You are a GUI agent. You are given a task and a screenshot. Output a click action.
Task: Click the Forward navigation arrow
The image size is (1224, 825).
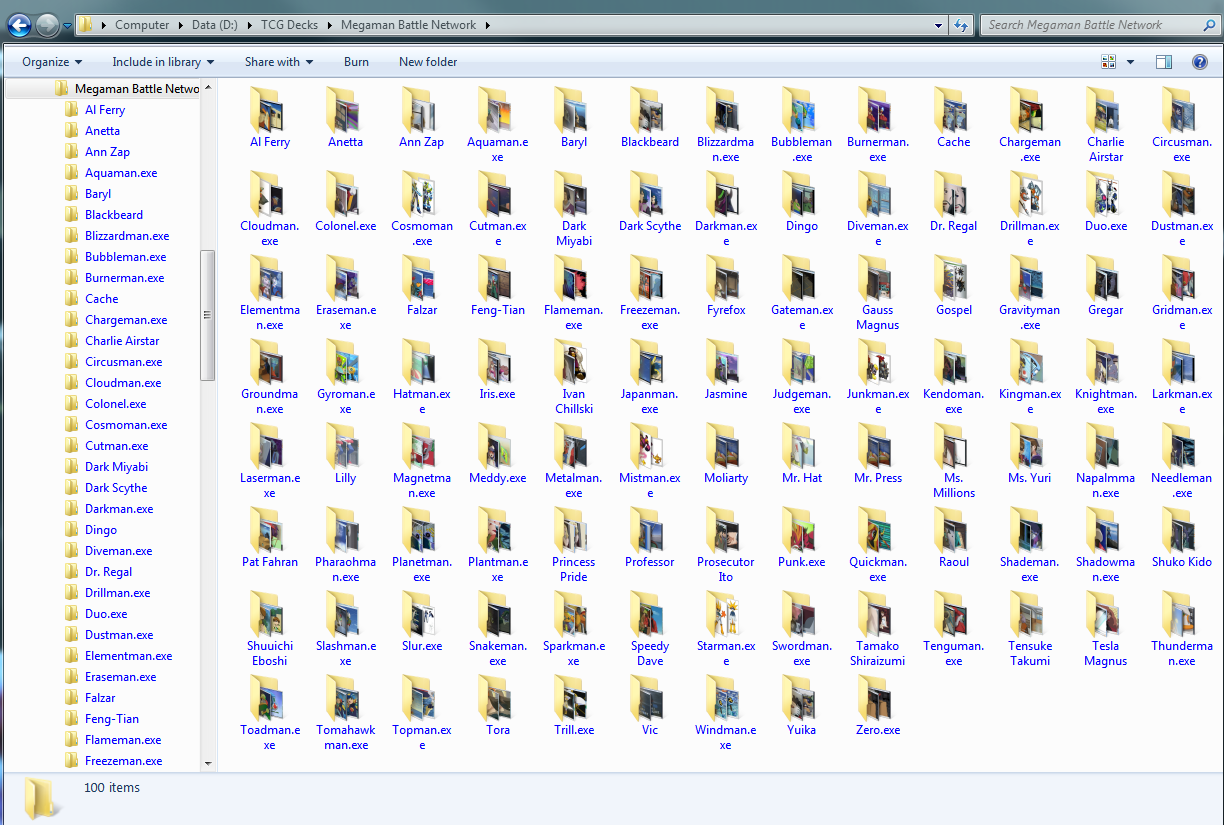[47, 25]
